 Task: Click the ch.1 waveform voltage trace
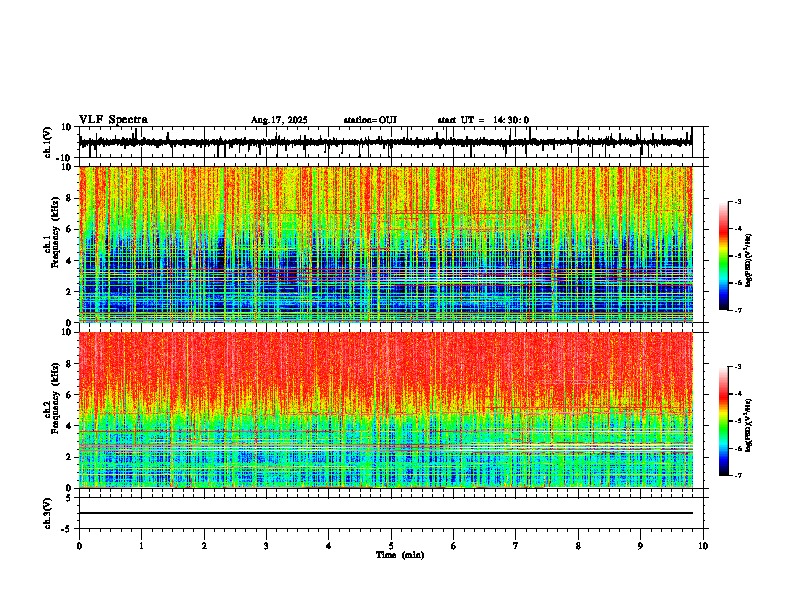point(385,142)
